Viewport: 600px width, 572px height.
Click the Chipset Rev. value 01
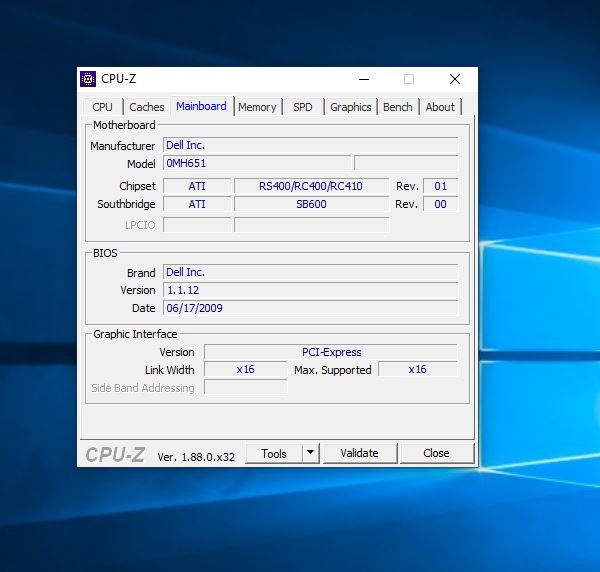point(440,186)
